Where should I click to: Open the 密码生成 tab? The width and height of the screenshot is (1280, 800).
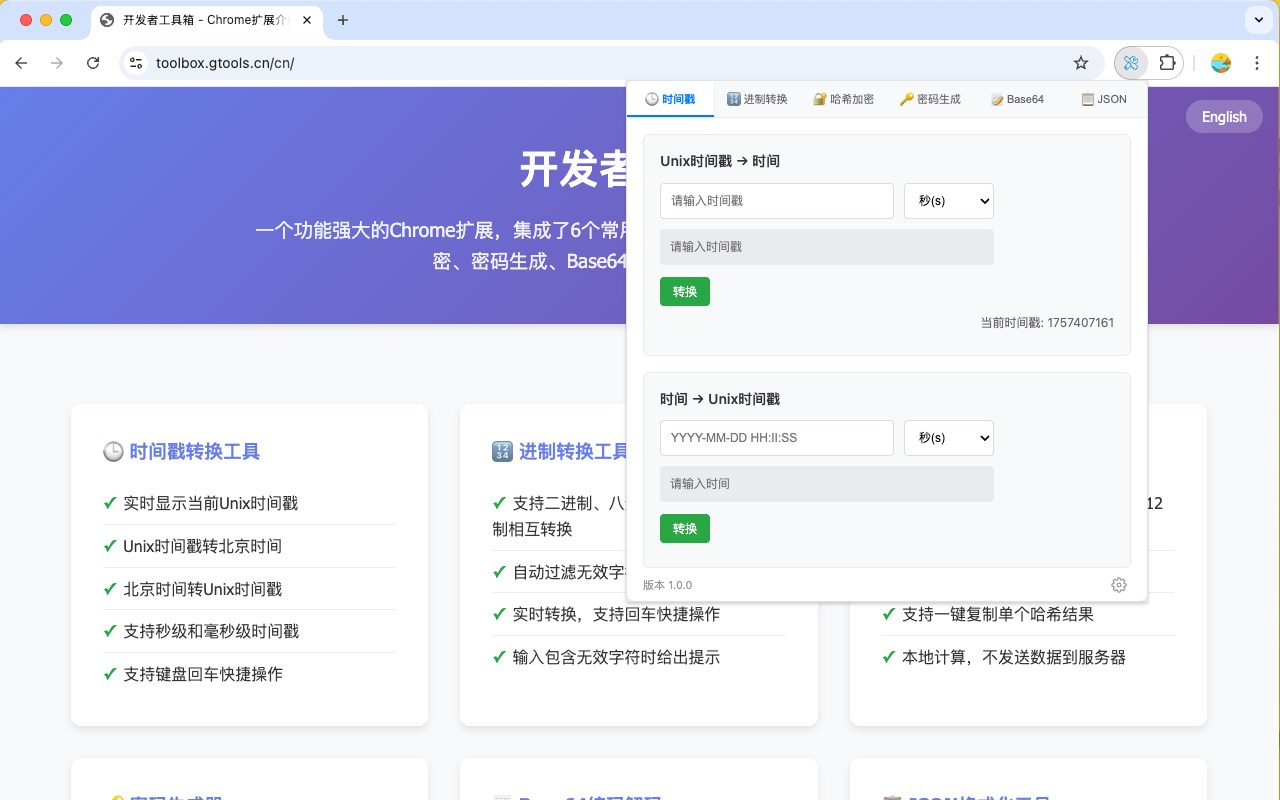pos(930,99)
